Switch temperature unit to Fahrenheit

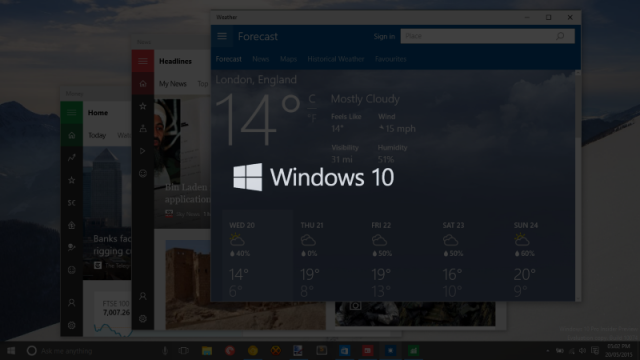(312, 118)
